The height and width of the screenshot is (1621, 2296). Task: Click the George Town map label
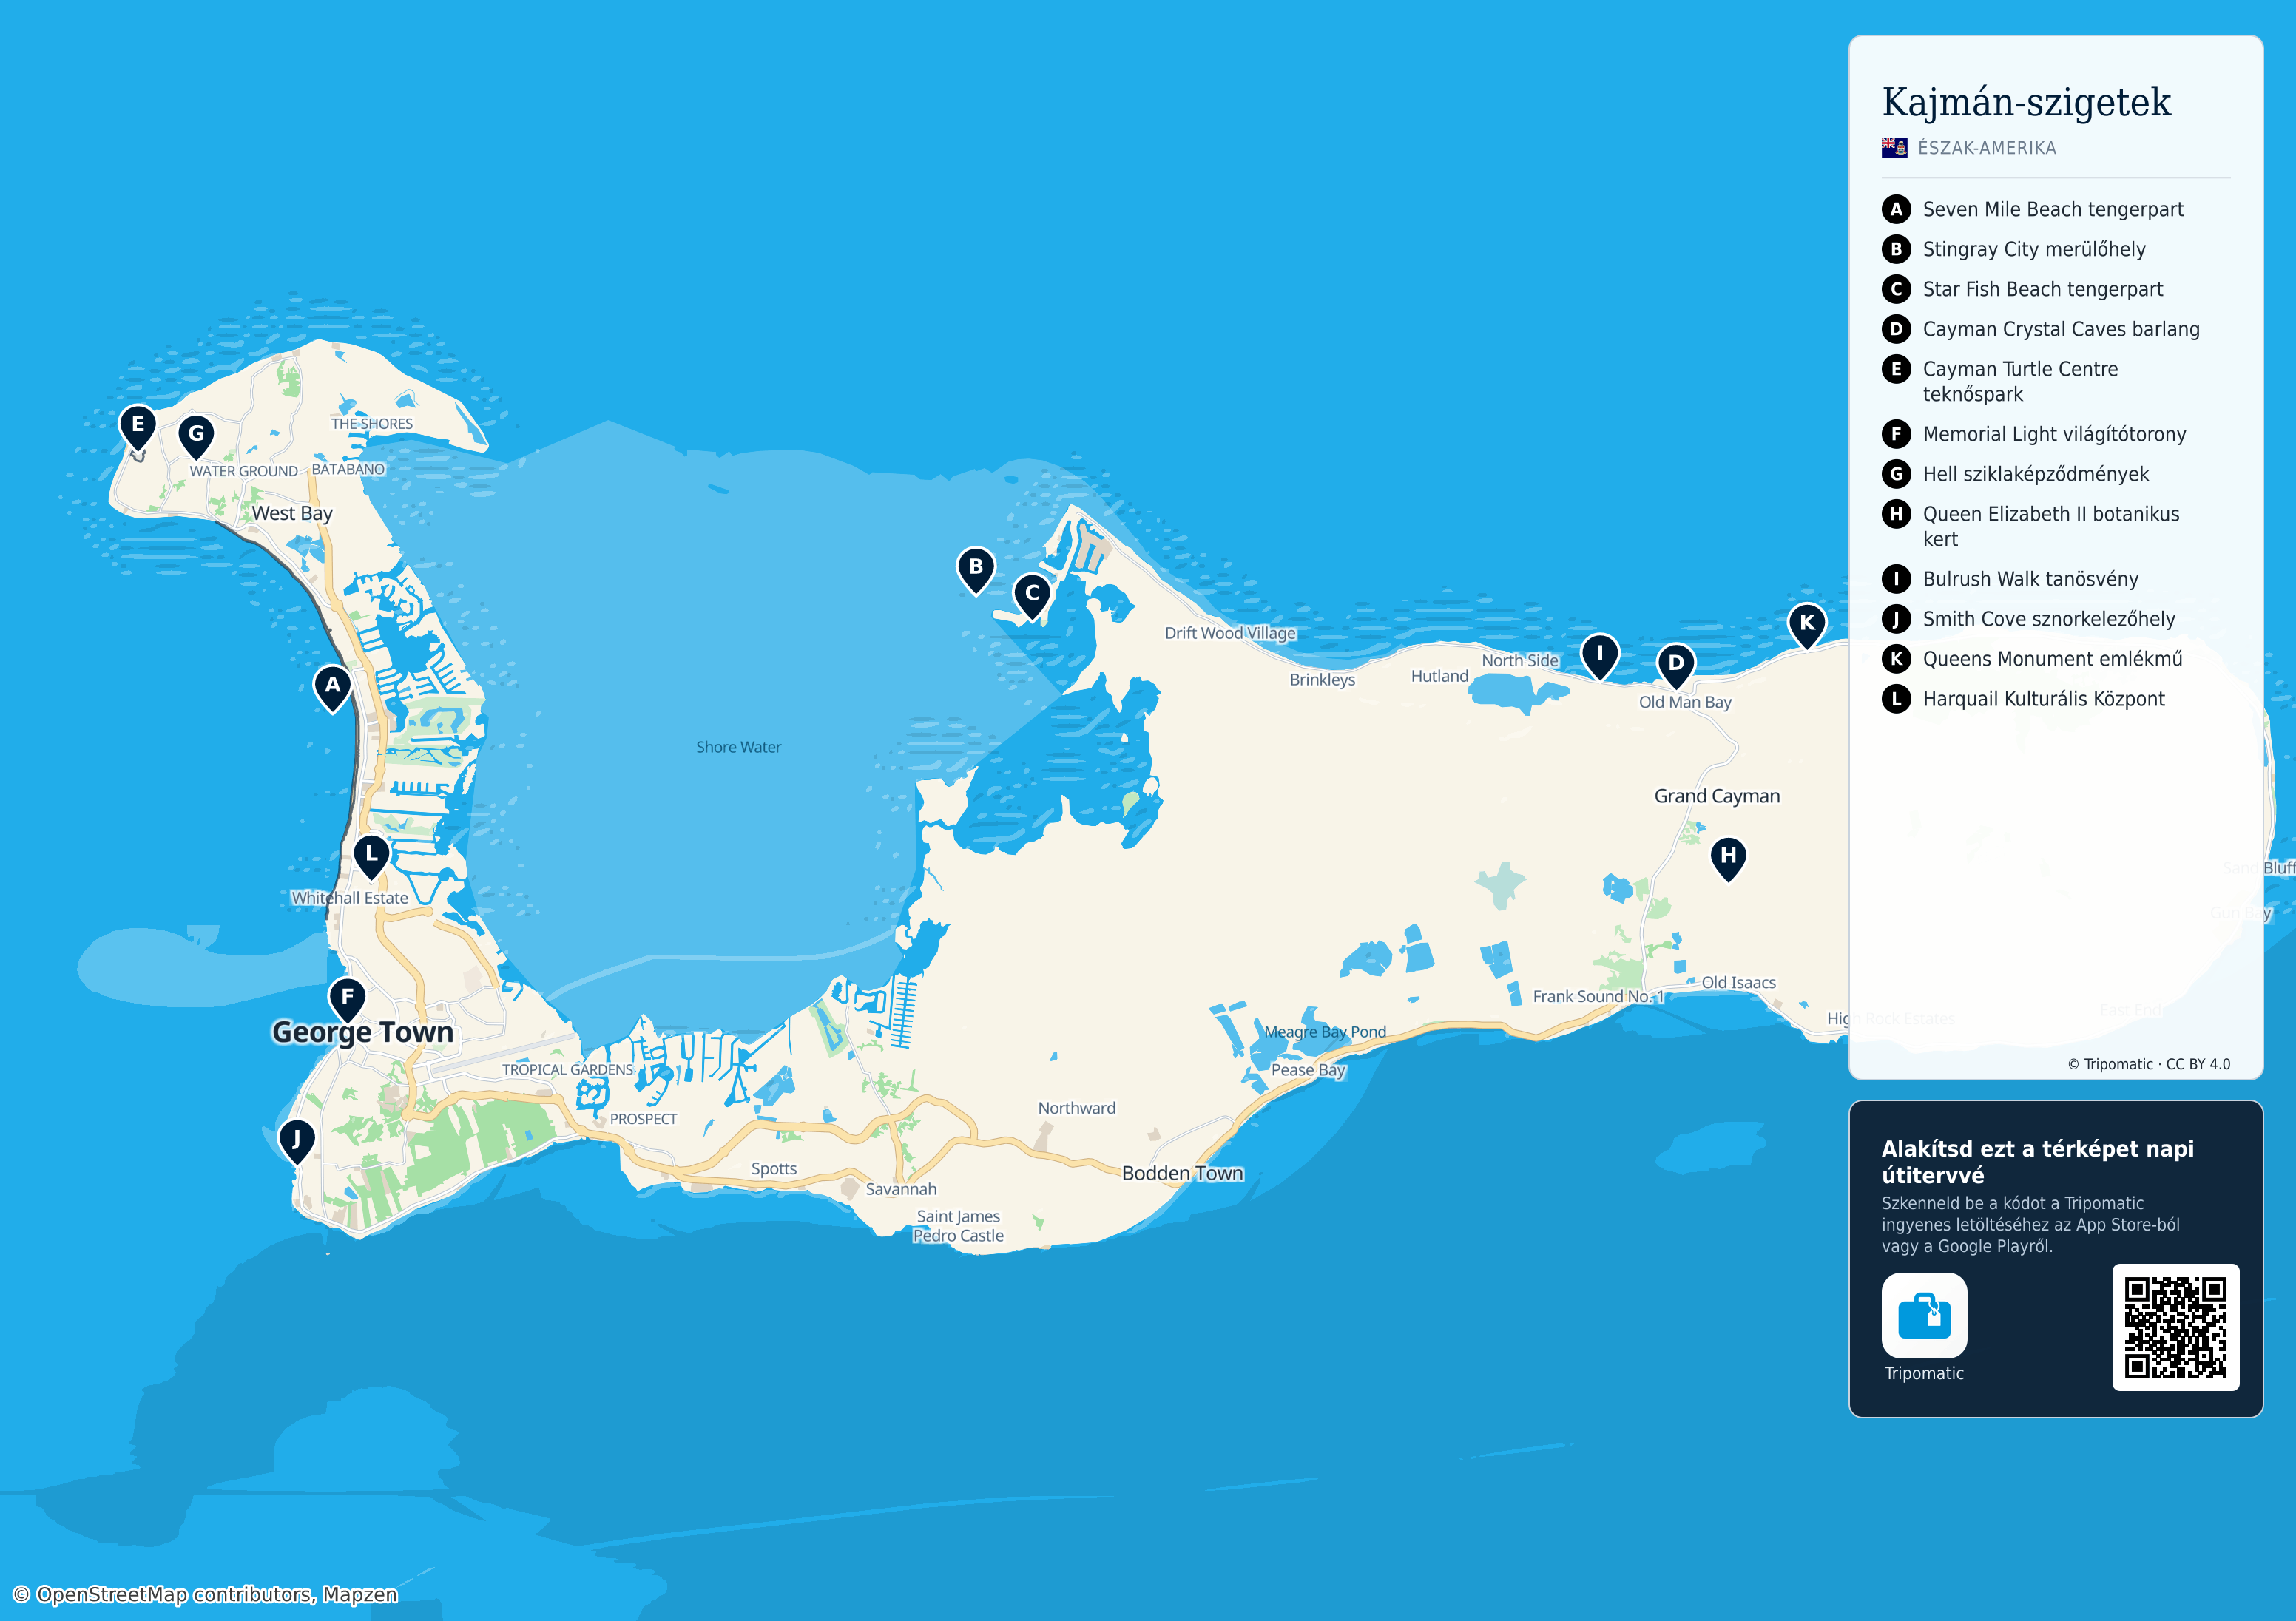pyautogui.click(x=363, y=1032)
